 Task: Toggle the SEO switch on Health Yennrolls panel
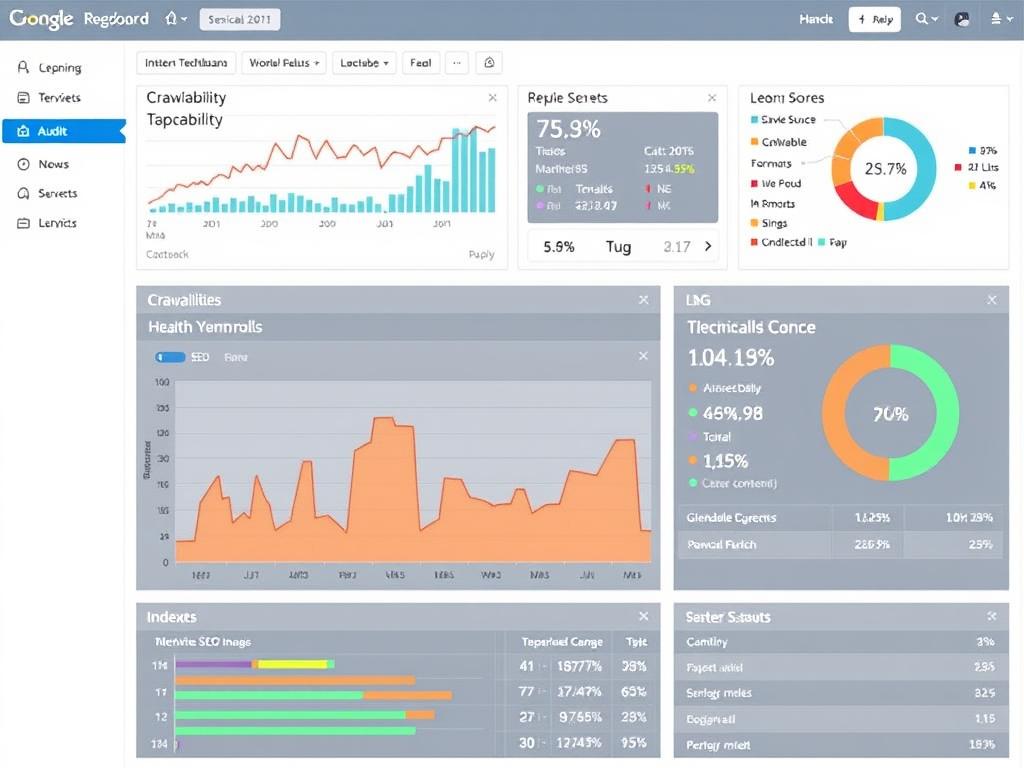[170, 356]
